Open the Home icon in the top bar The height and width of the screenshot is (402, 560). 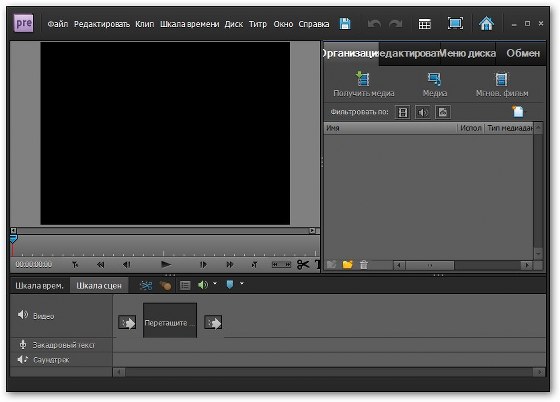coord(486,24)
